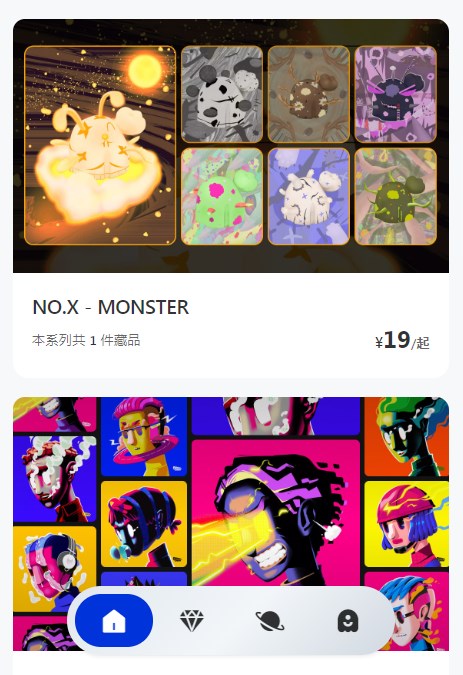Select the purple black monster thumbnail
Image resolution: width=463 pixels, height=675 pixels.
(x=395, y=94)
